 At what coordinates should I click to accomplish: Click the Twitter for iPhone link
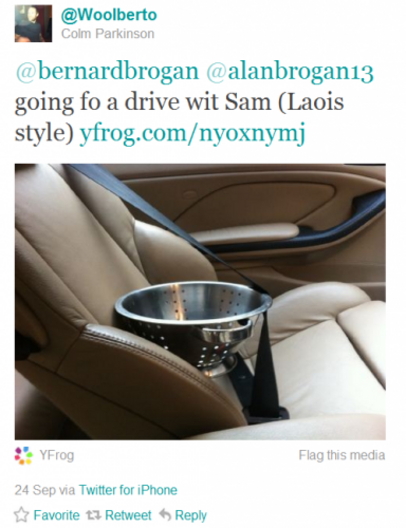[128, 490]
